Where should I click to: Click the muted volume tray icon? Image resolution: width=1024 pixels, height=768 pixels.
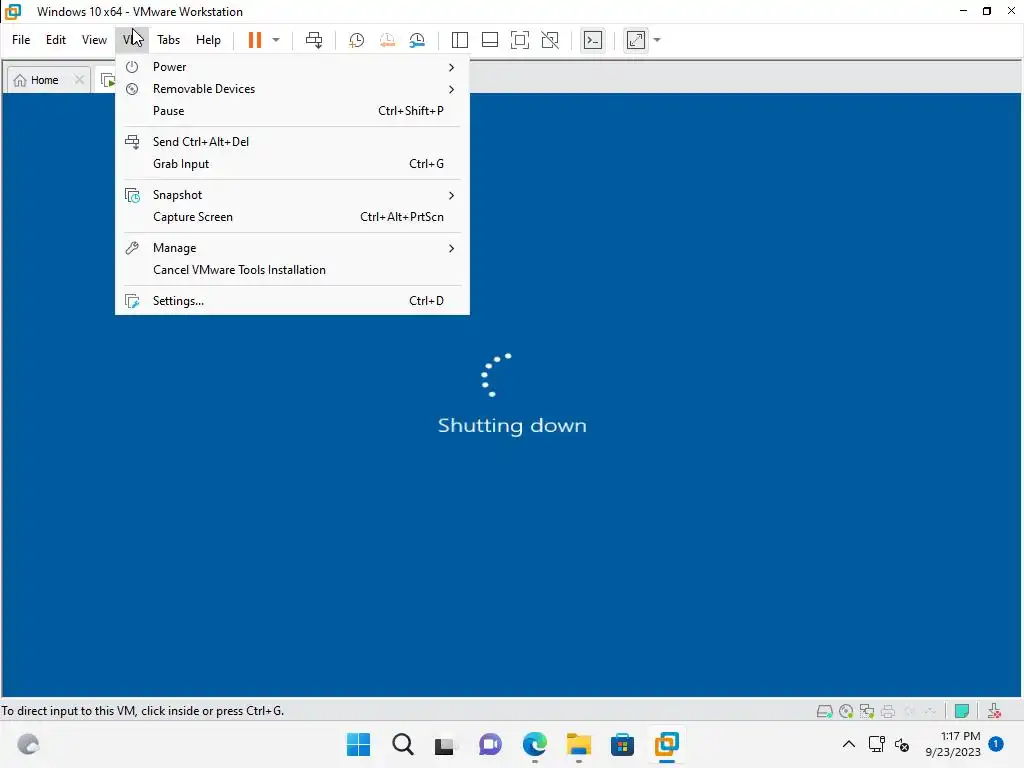coord(902,744)
